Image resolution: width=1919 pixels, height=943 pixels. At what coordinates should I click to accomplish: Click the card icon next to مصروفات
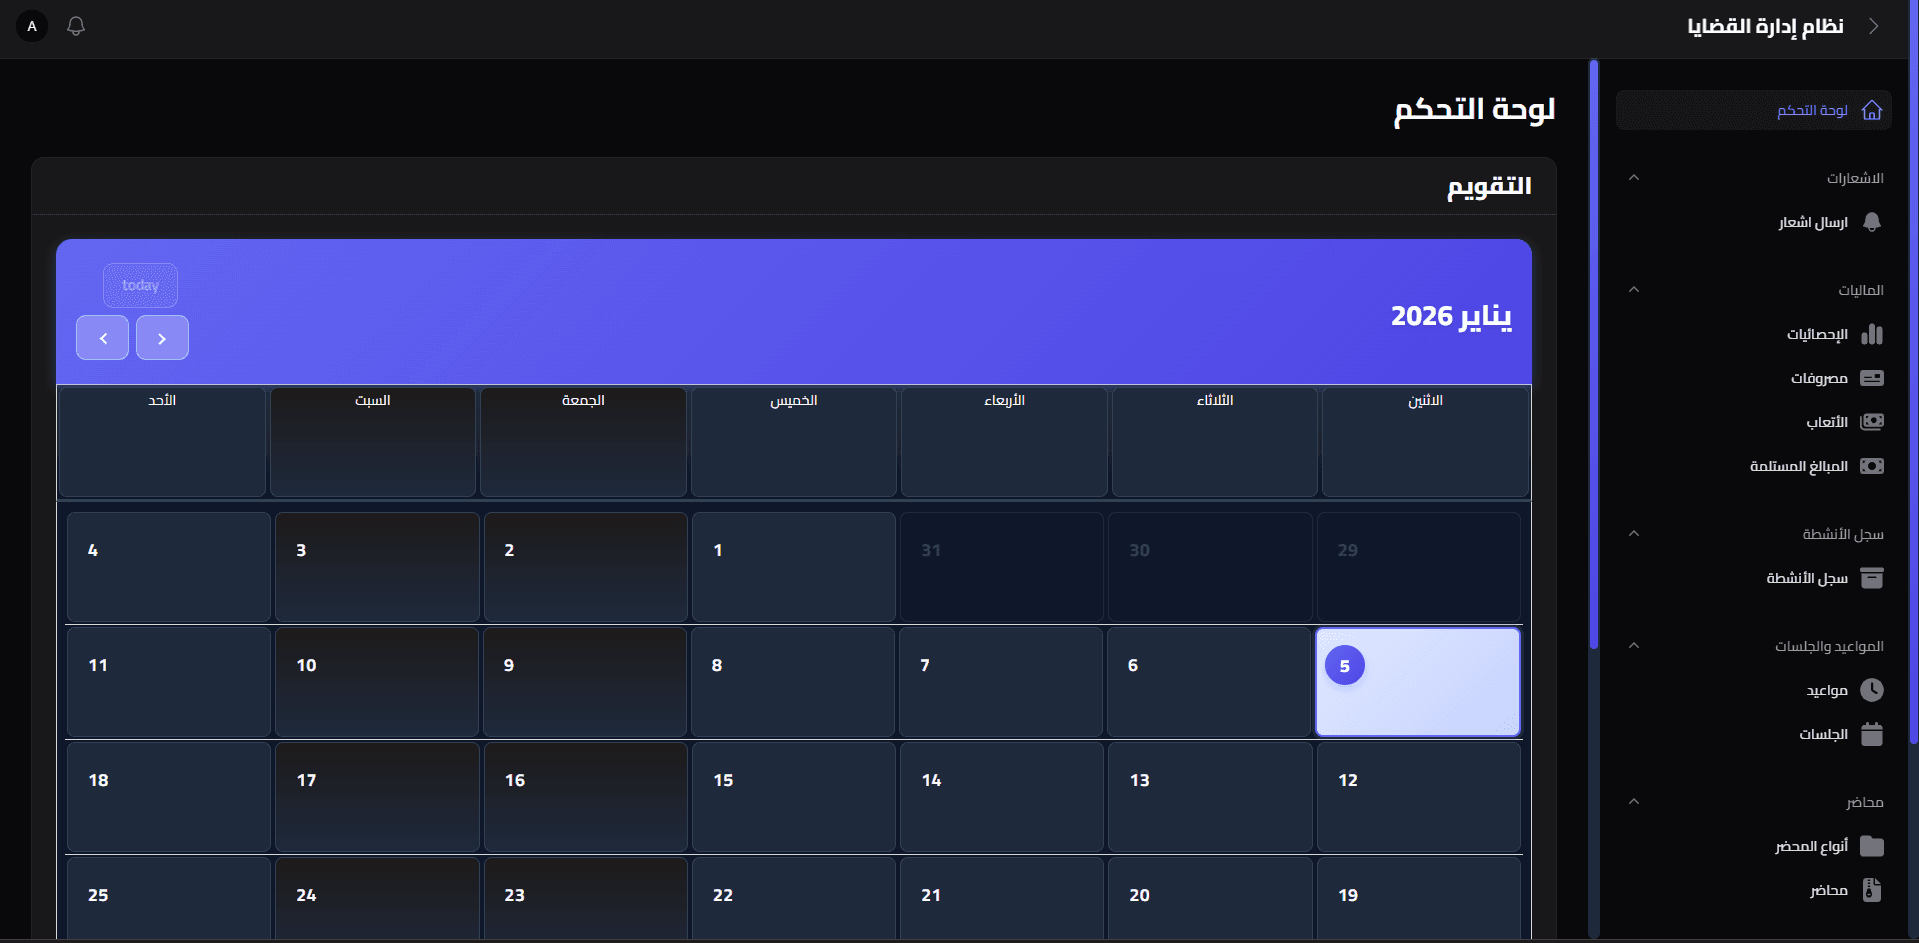(1872, 378)
